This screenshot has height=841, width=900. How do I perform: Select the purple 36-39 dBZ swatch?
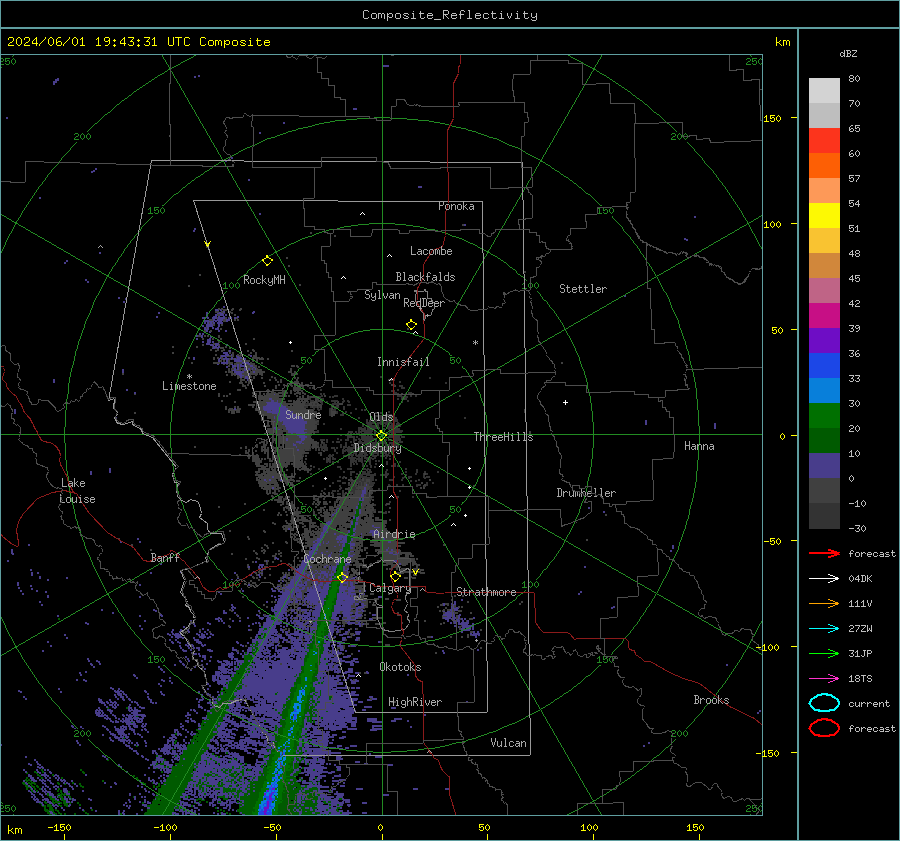(x=824, y=340)
